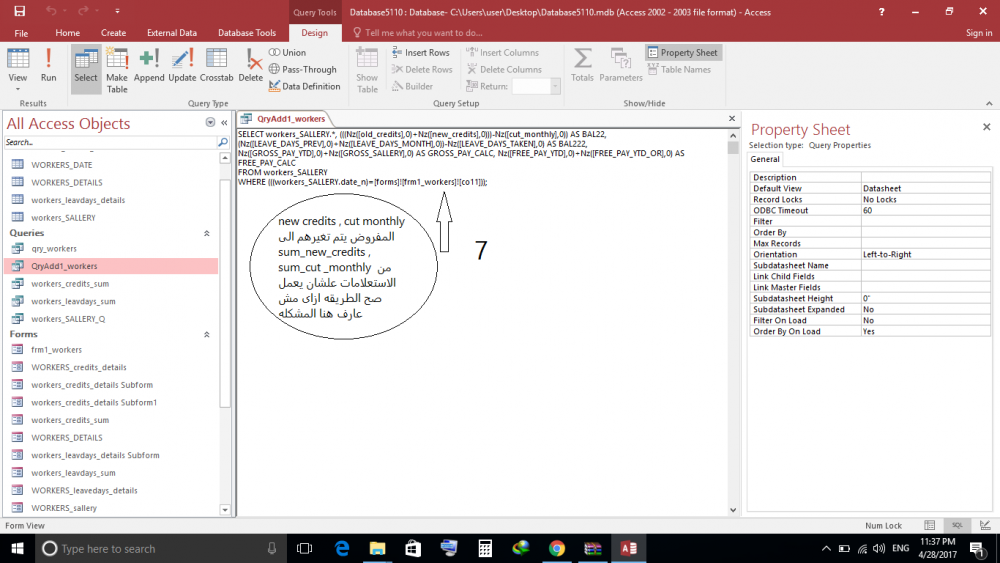Click the Sign in link

tap(978, 33)
